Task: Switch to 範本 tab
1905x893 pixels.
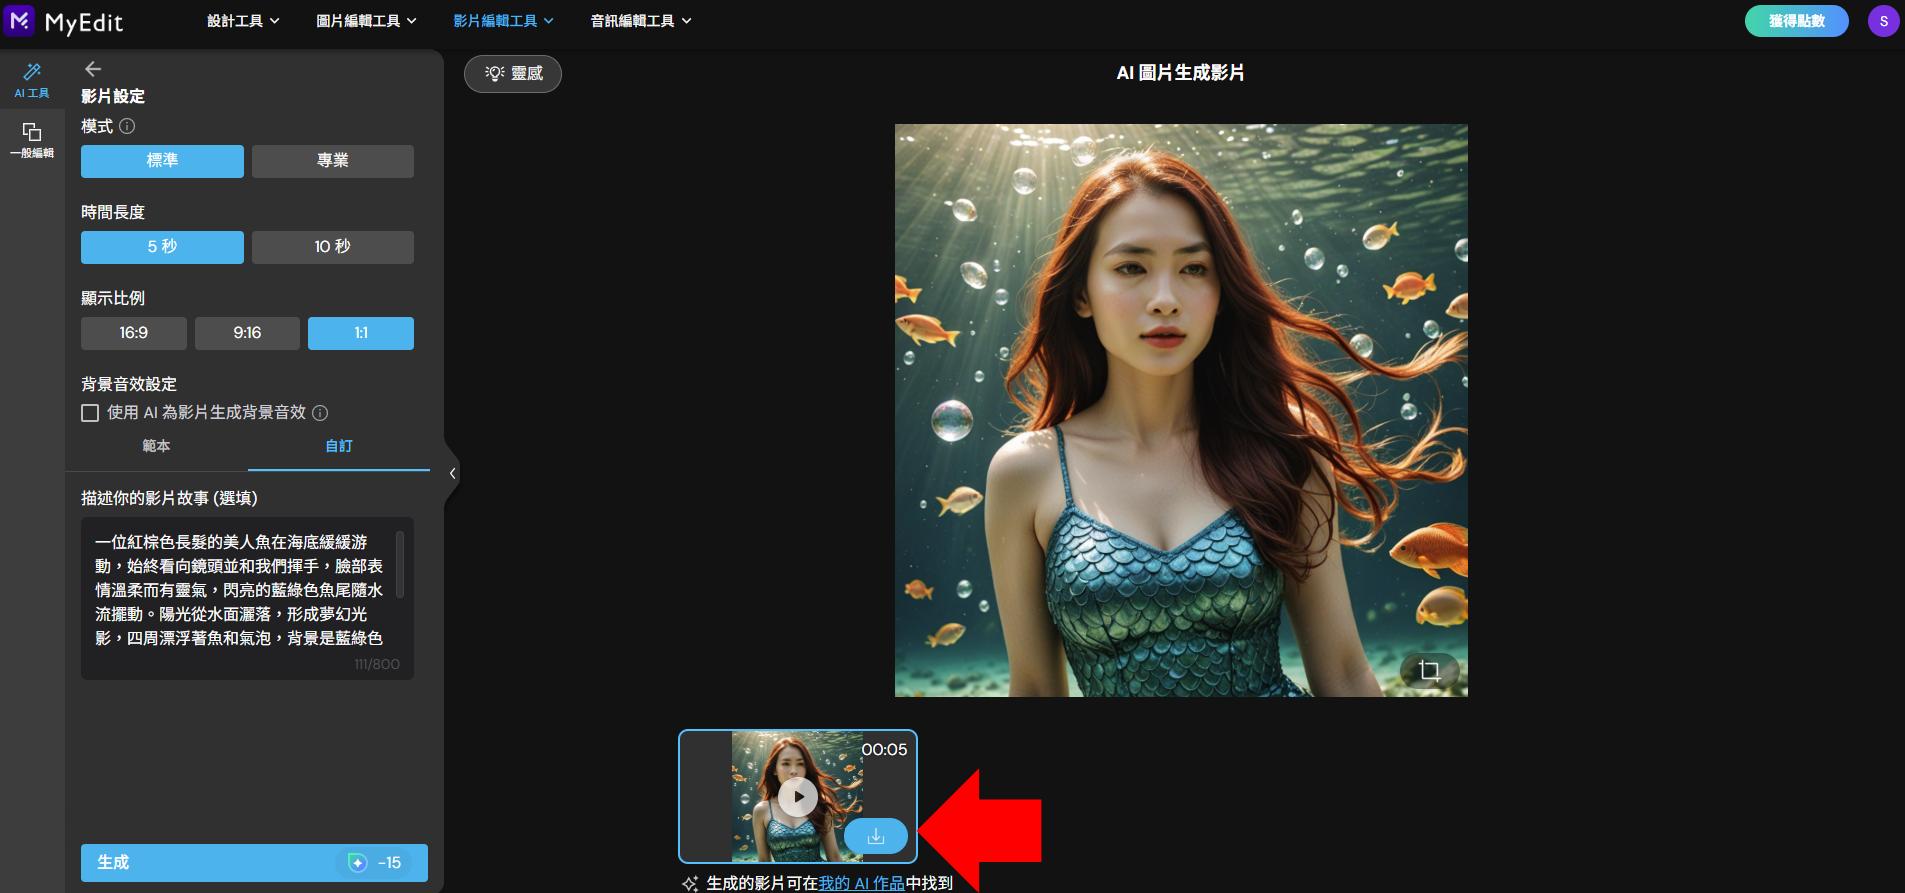Action: click(x=156, y=446)
